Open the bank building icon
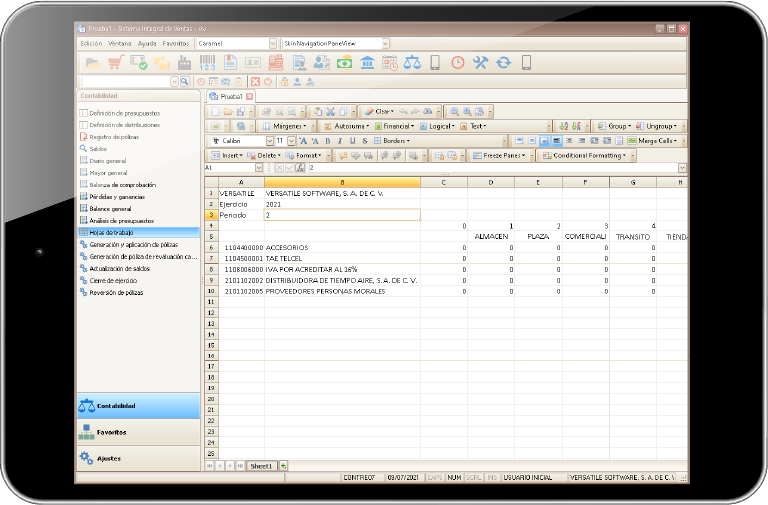The image size is (768, 505). pos(367,63)
